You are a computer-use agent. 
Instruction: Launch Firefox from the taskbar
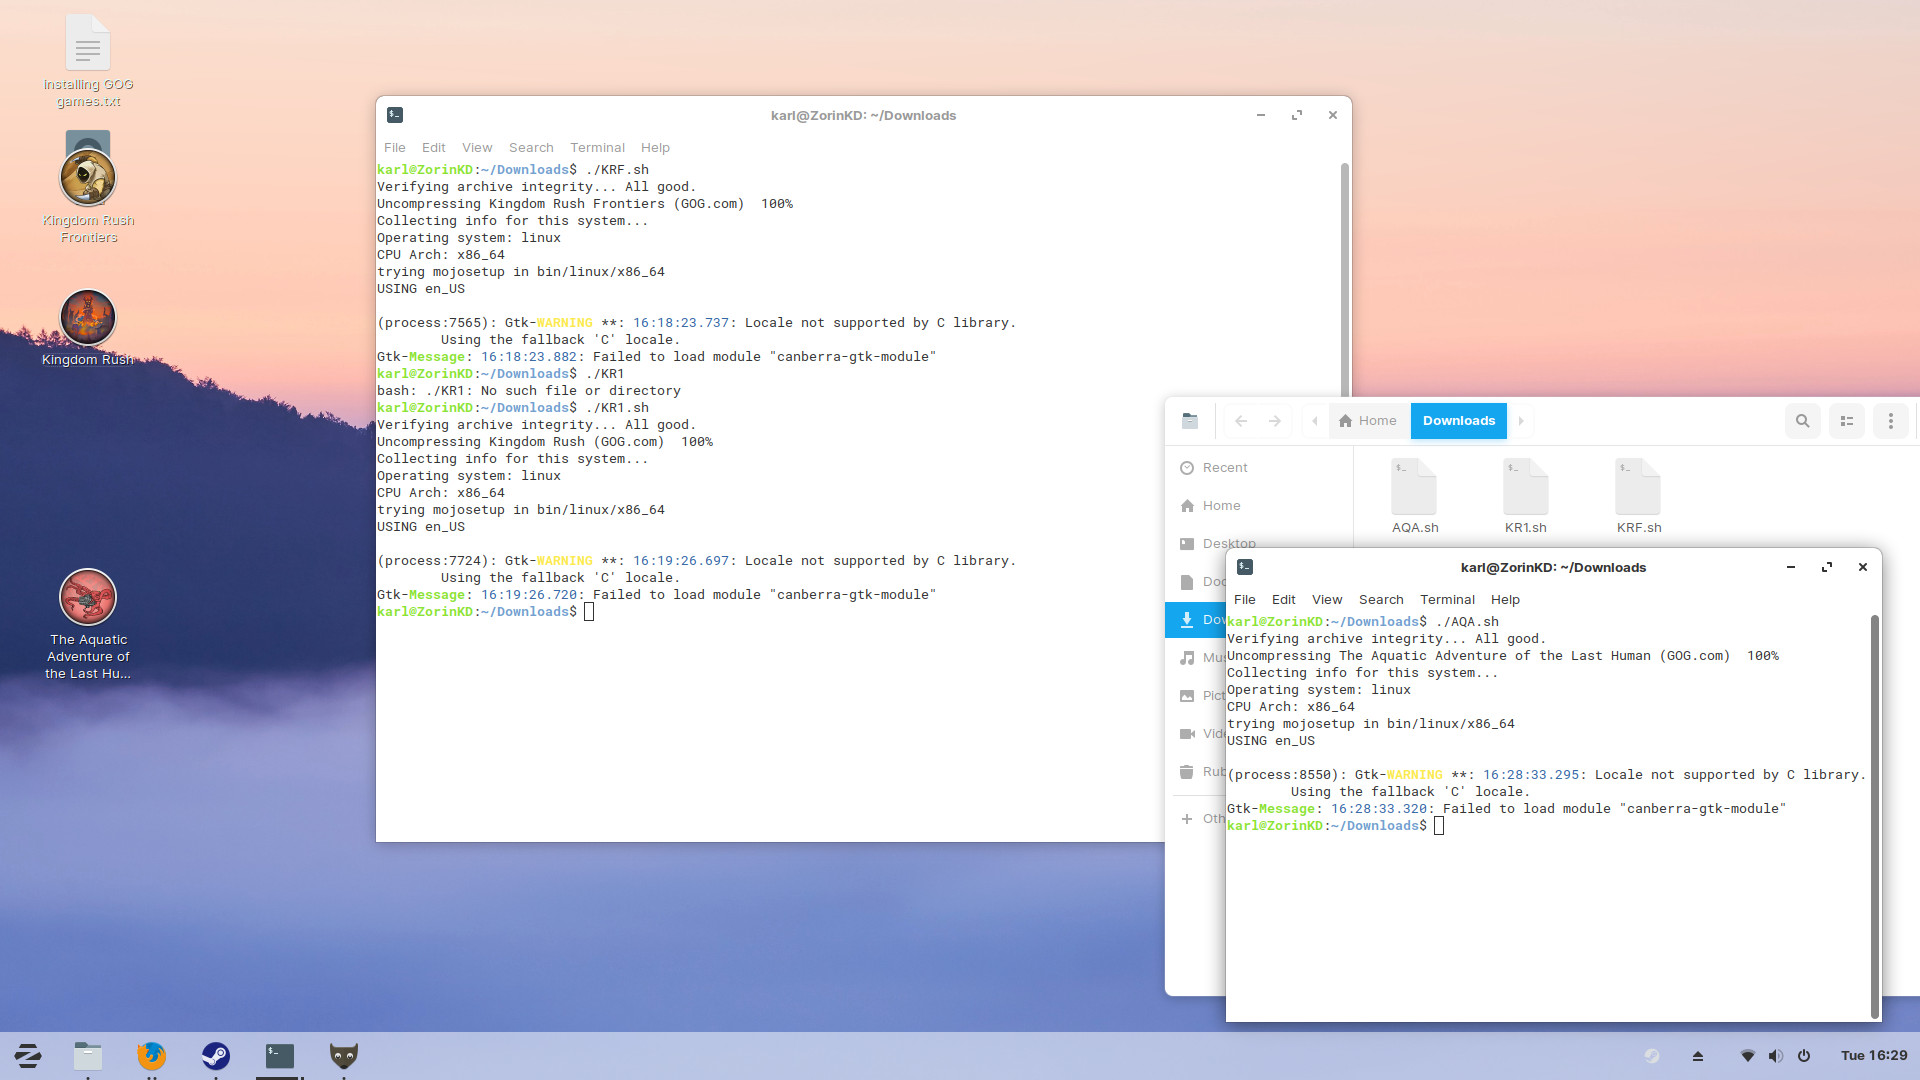[x=152, y=1055]
